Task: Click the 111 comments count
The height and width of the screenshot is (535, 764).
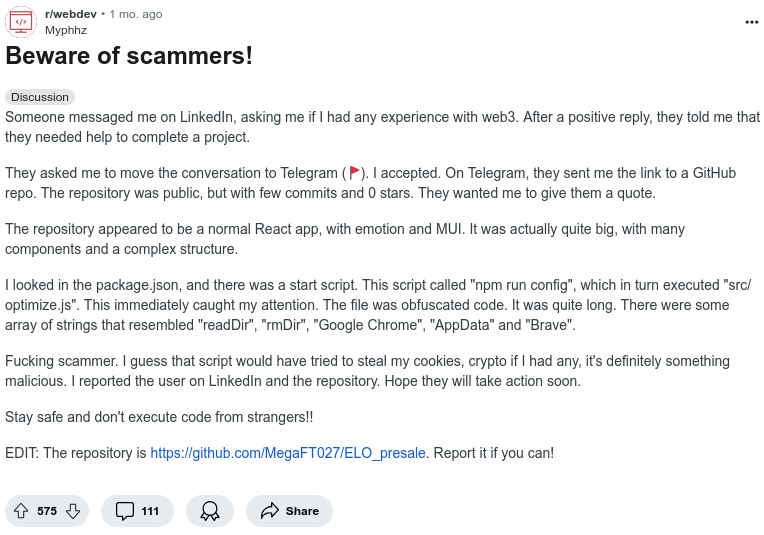Action: pyautogui.click(x=150, y=511)
